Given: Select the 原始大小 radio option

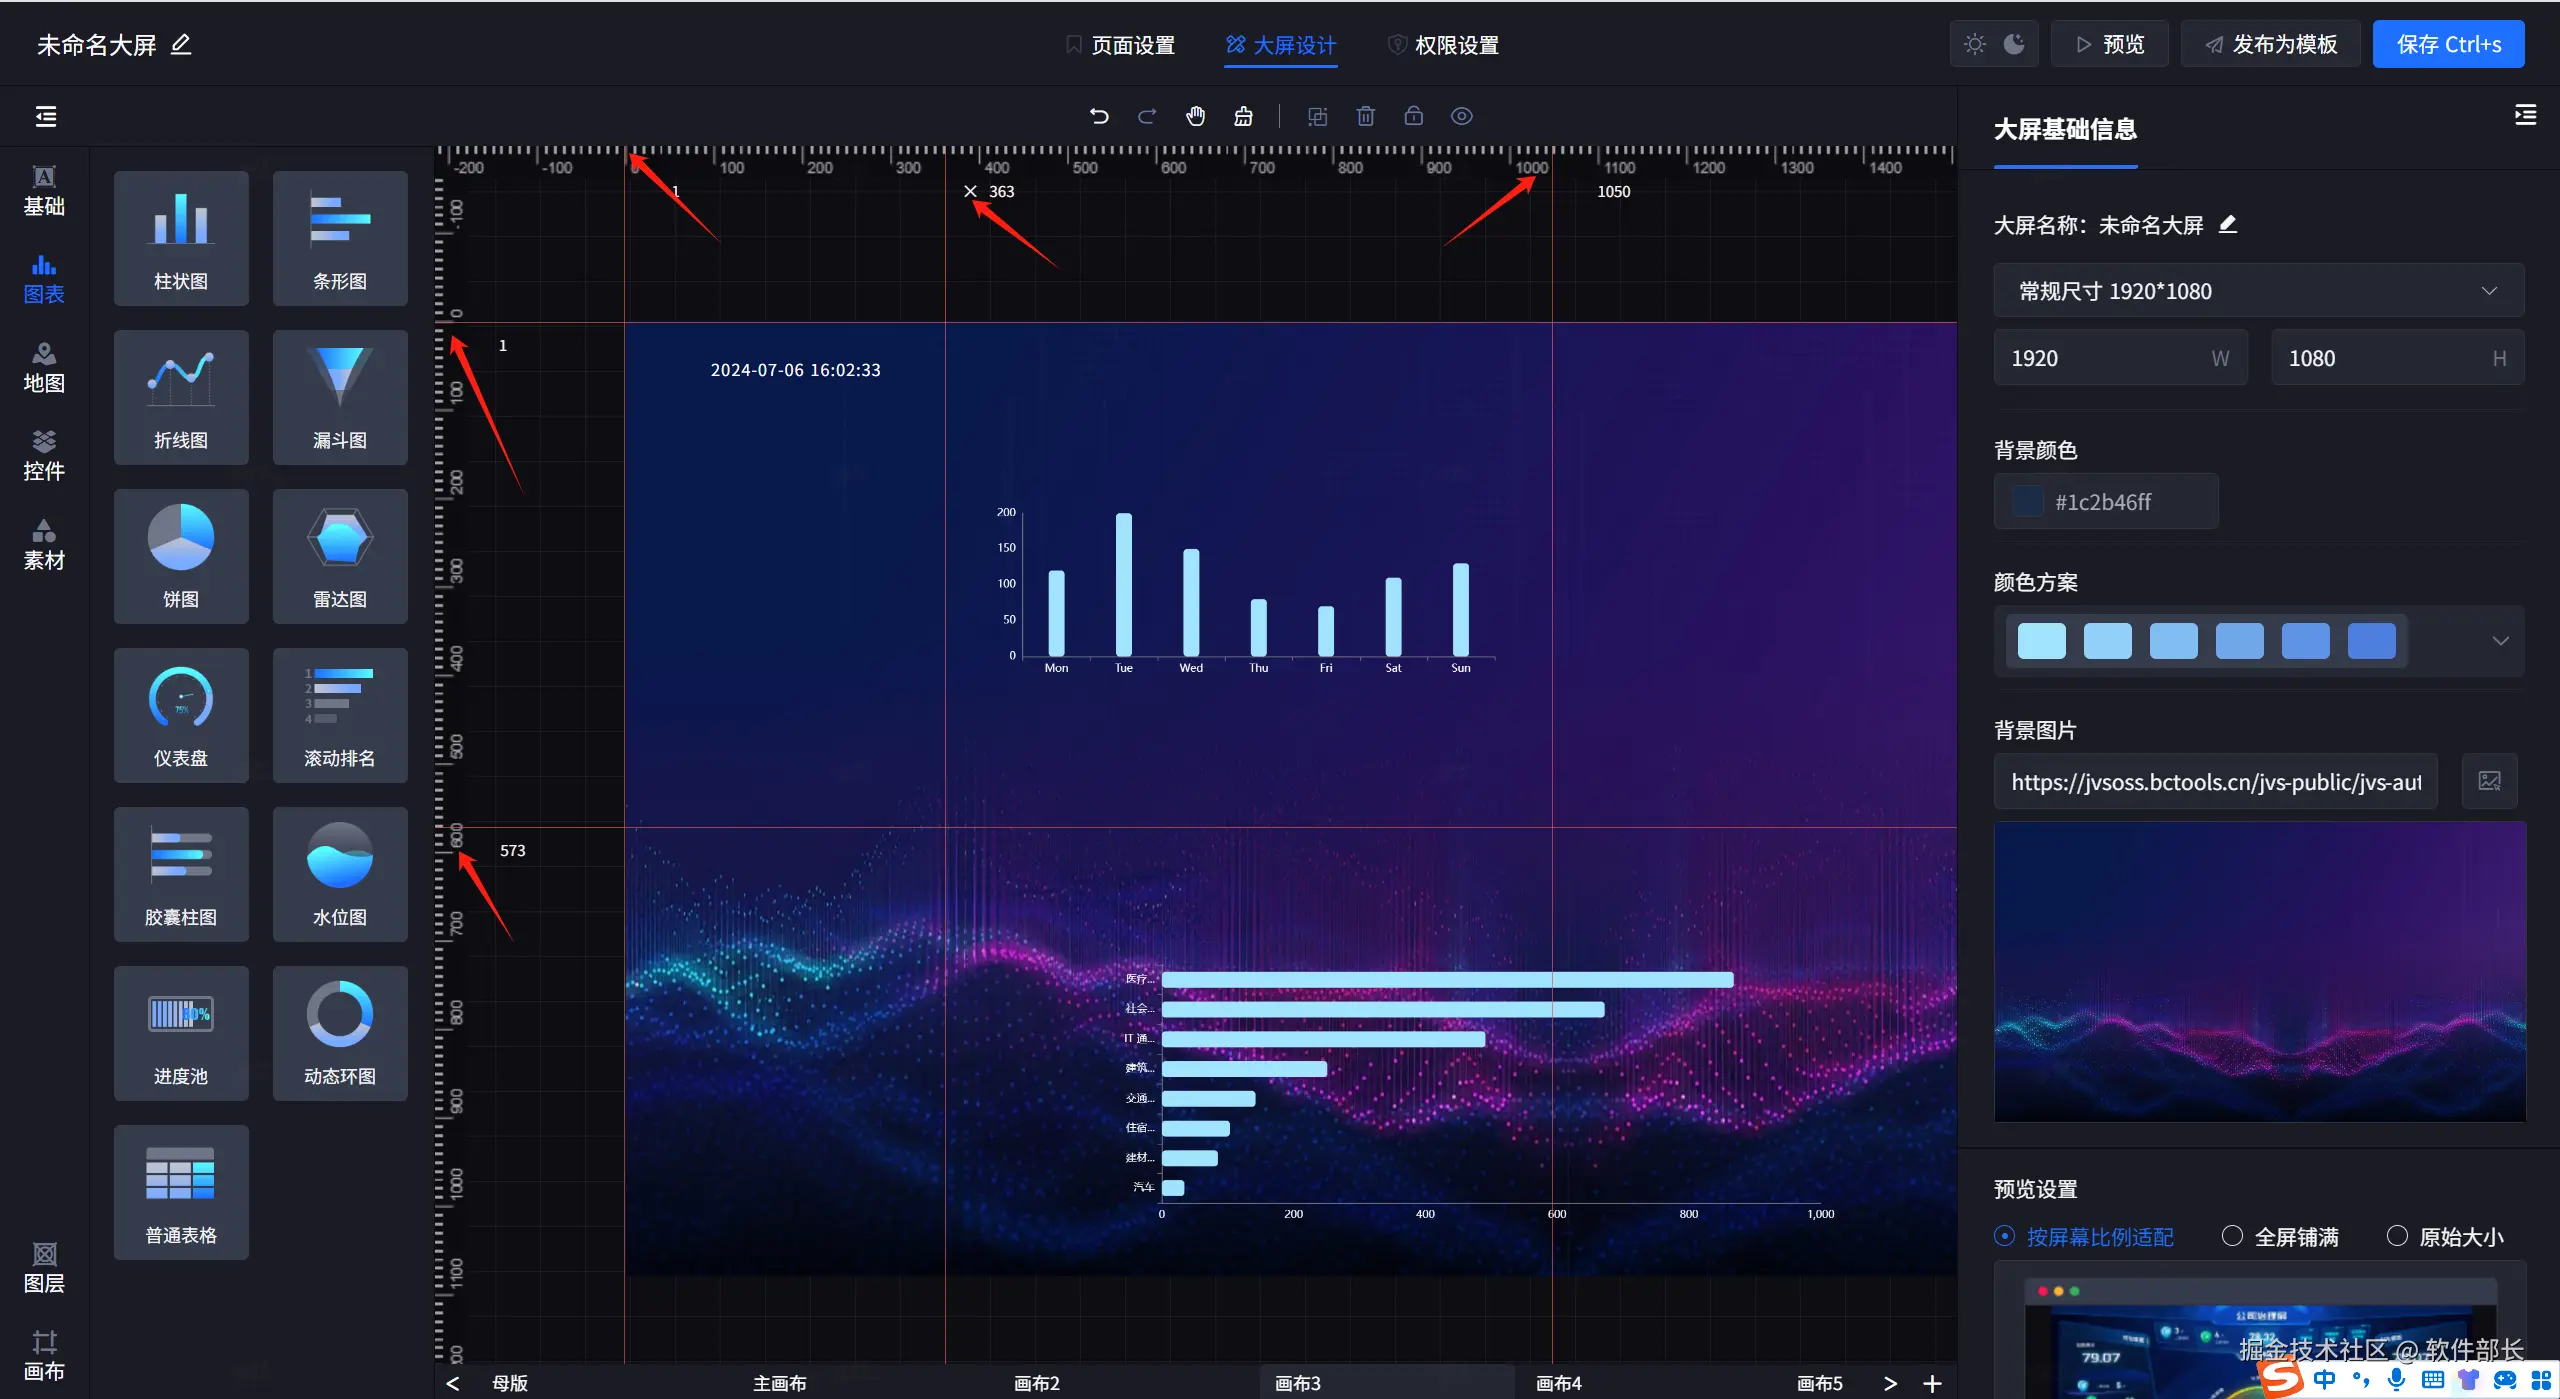Looking at the screenshot, I should (2397, 1236).
